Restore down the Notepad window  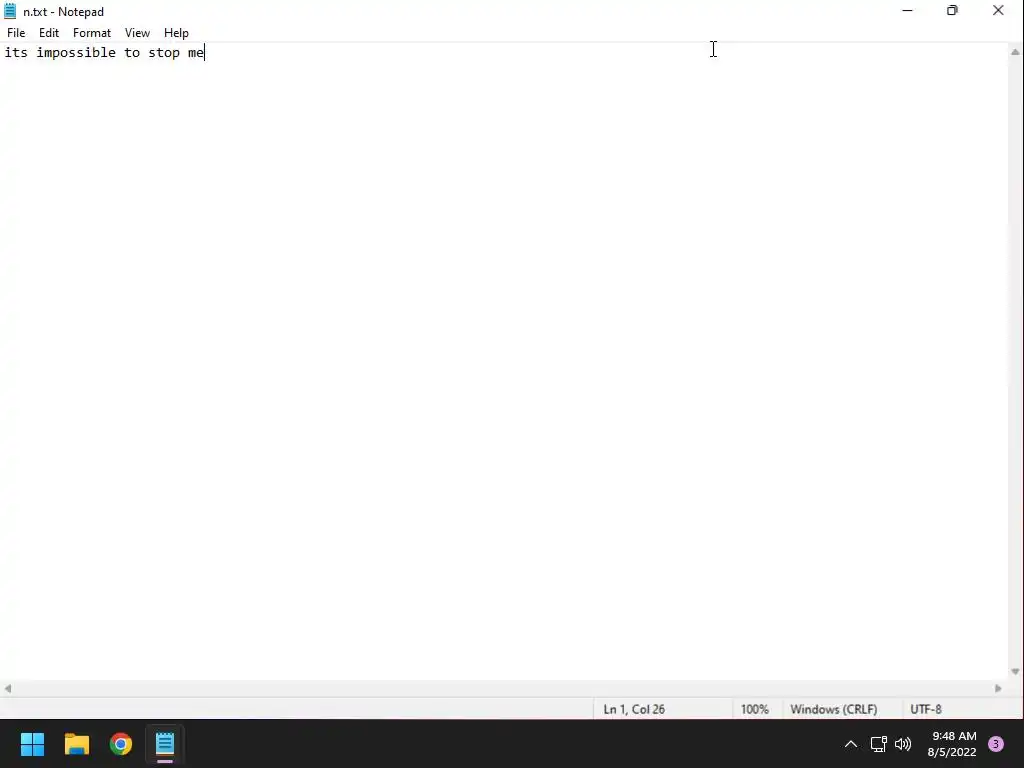952,10
